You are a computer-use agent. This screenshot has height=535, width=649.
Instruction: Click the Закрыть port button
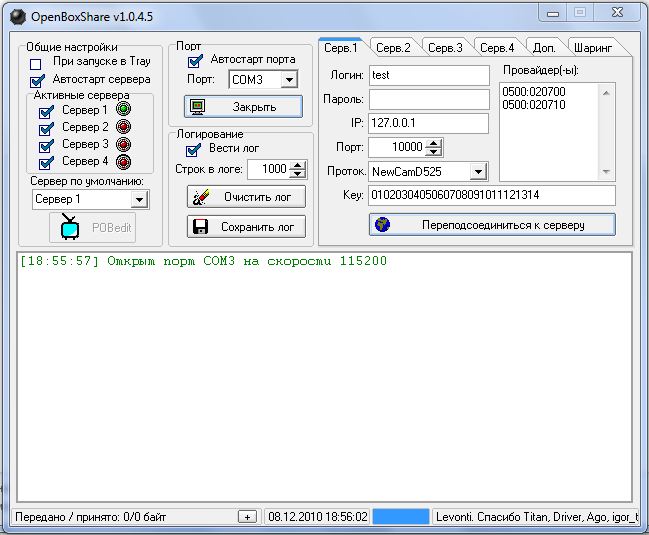click(x=243, y=107)
